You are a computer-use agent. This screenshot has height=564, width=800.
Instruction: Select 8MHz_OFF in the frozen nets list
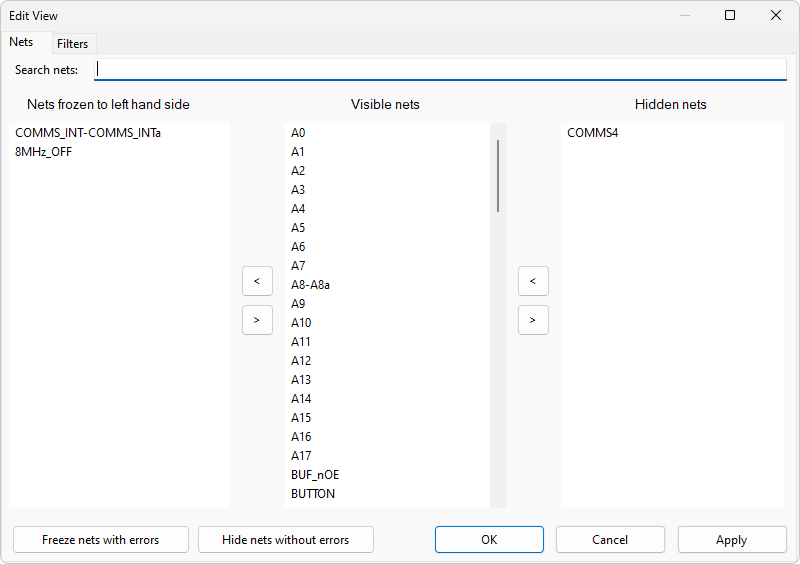(44, 152)
